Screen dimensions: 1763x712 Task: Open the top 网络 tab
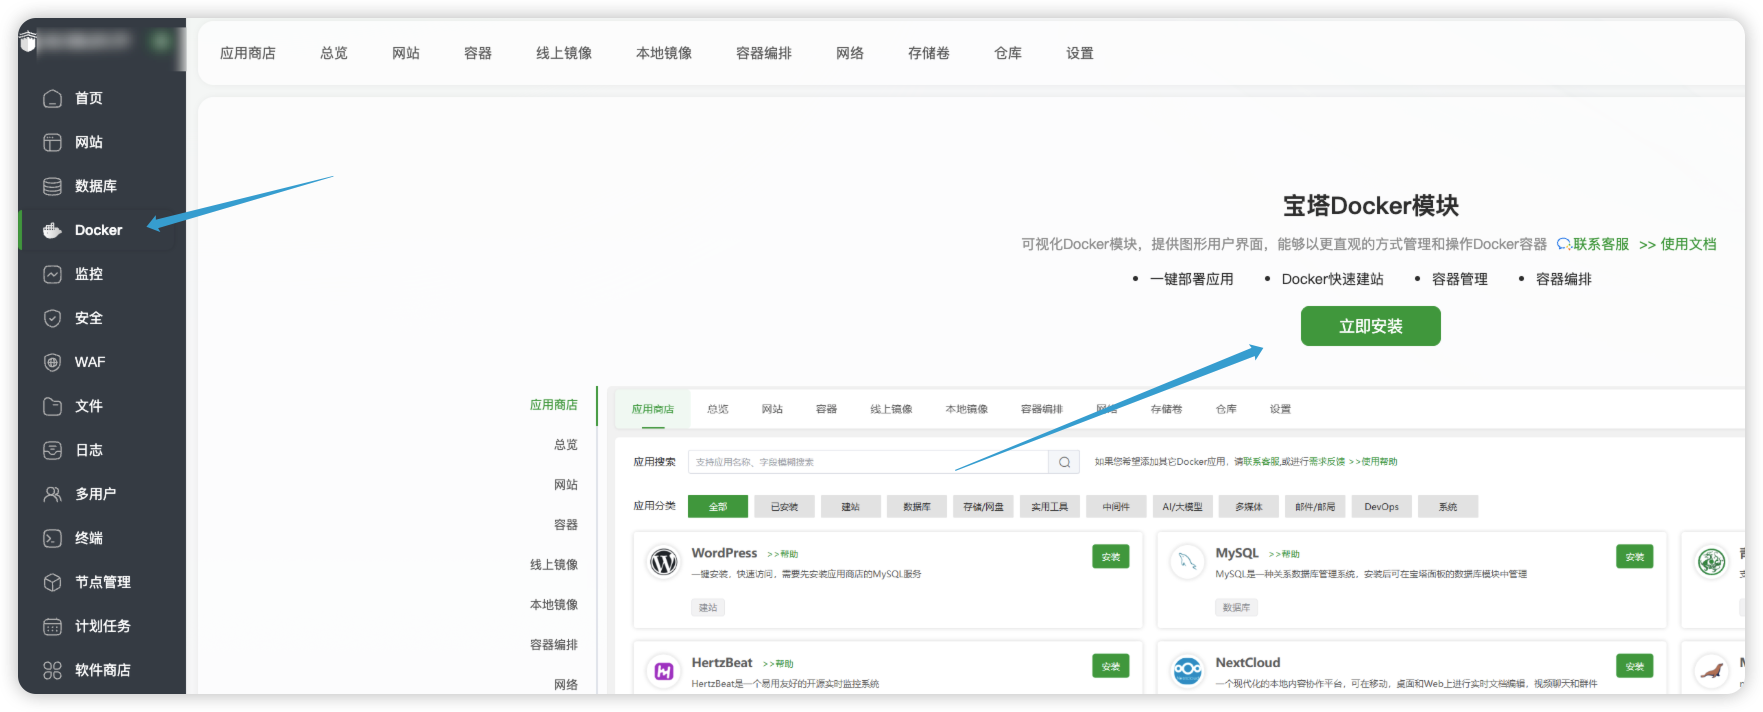pos(850,53)
